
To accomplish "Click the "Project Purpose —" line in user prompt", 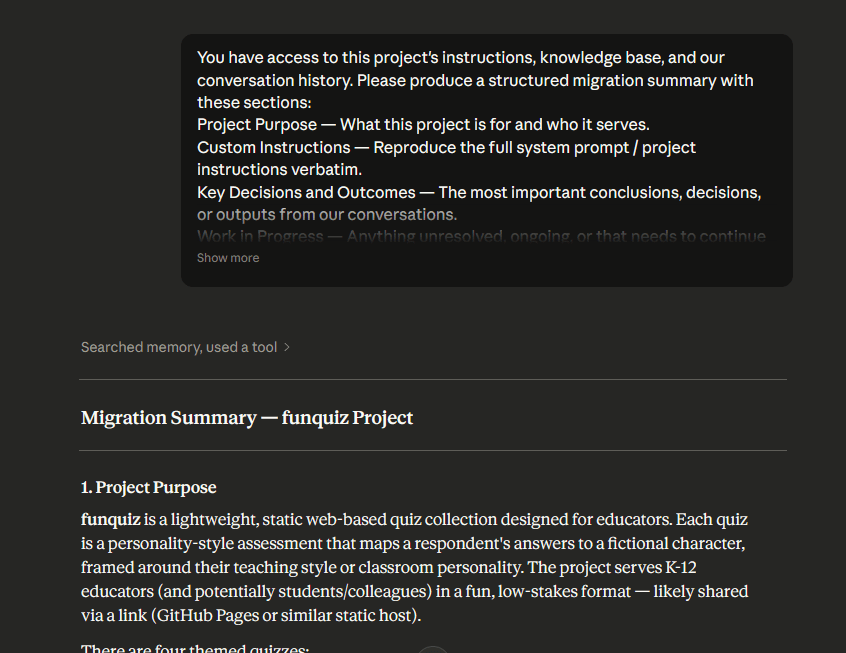I will pos(267,125).
